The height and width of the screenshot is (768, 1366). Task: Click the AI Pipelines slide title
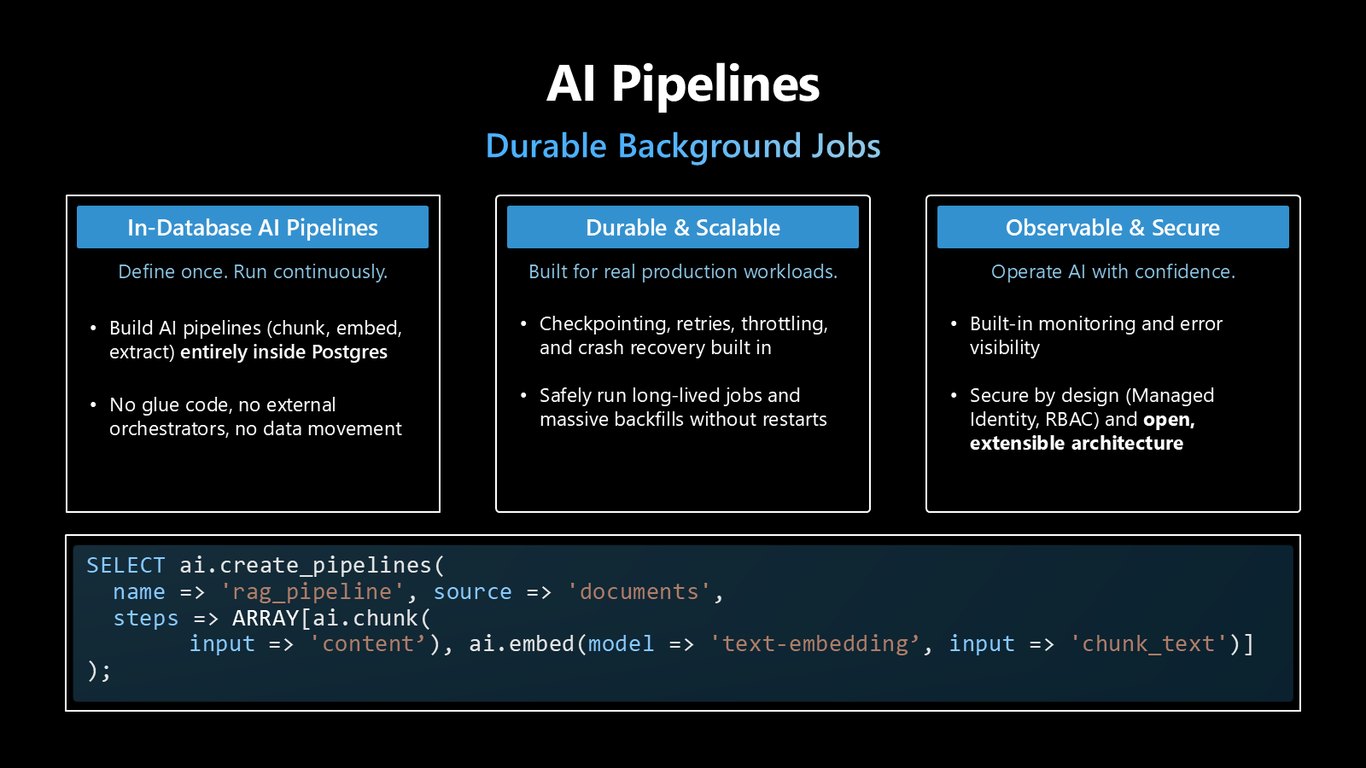coord(683,84)
